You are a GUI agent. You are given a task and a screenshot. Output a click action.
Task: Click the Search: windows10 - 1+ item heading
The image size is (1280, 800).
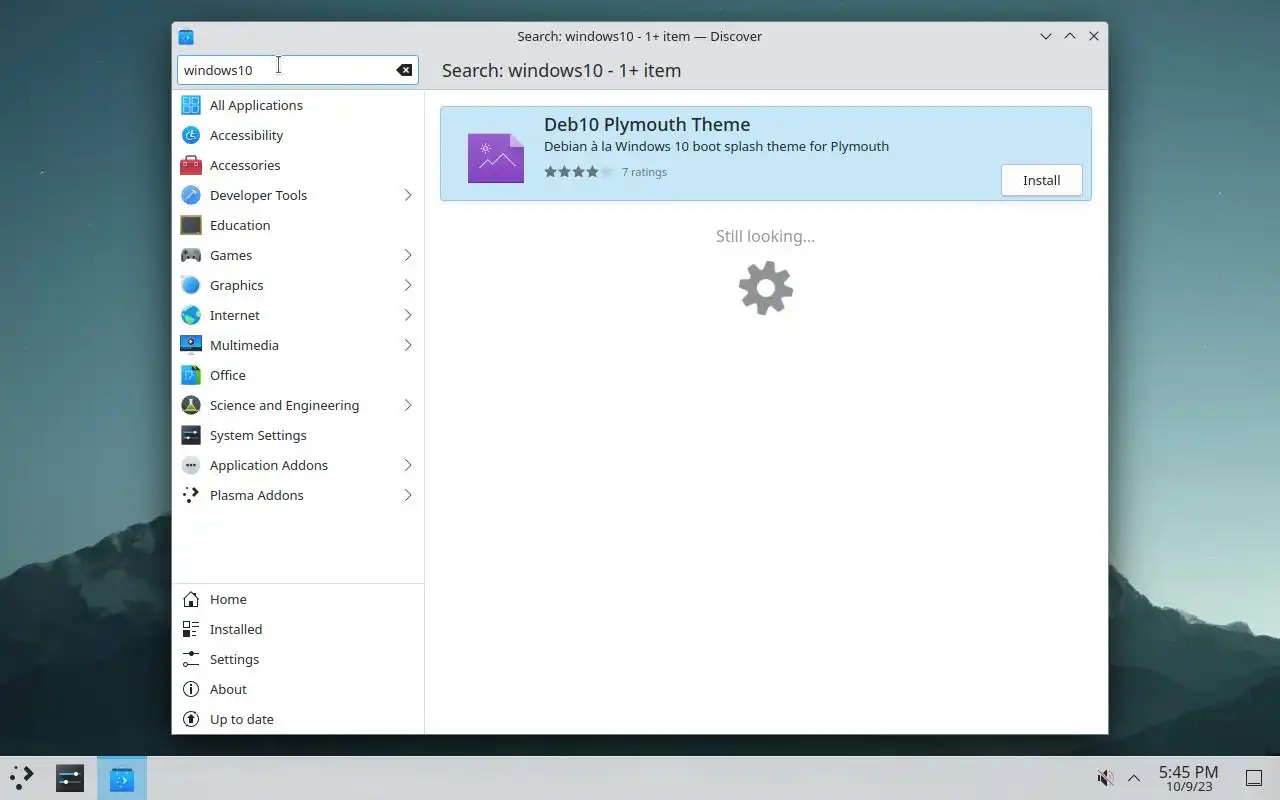point(561,71)
